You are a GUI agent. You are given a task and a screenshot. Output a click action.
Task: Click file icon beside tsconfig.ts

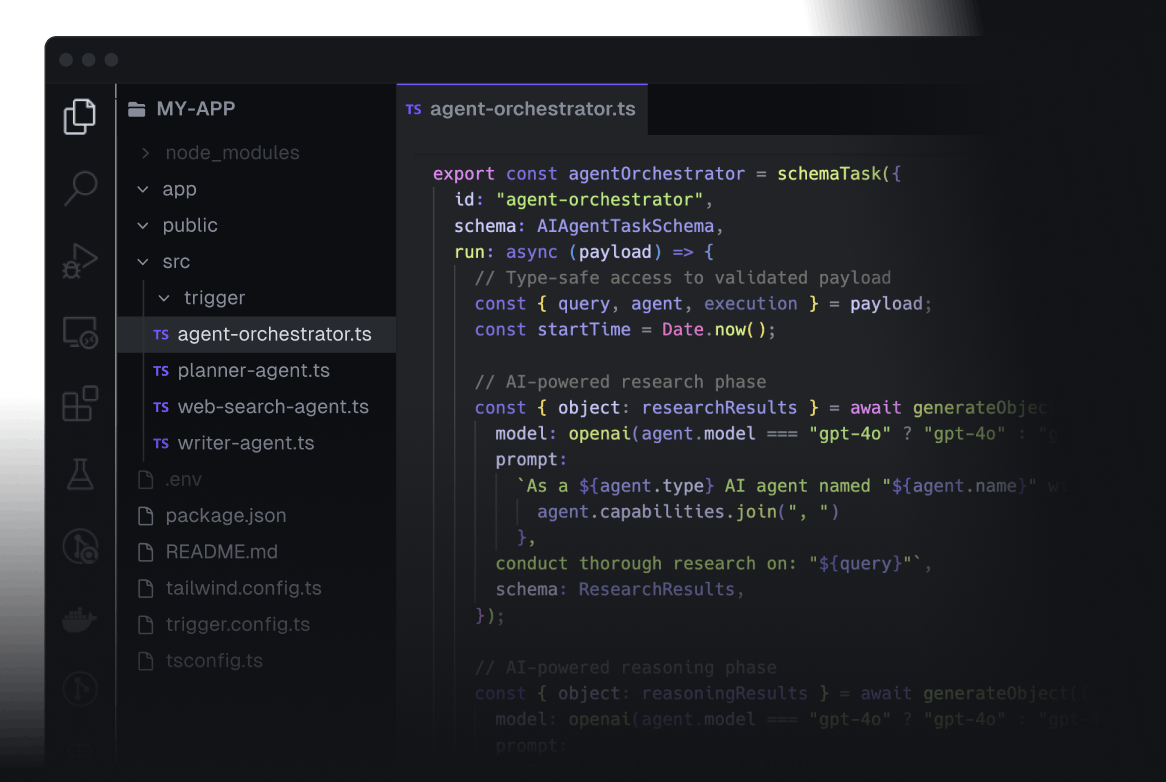(x=146, y=661)
